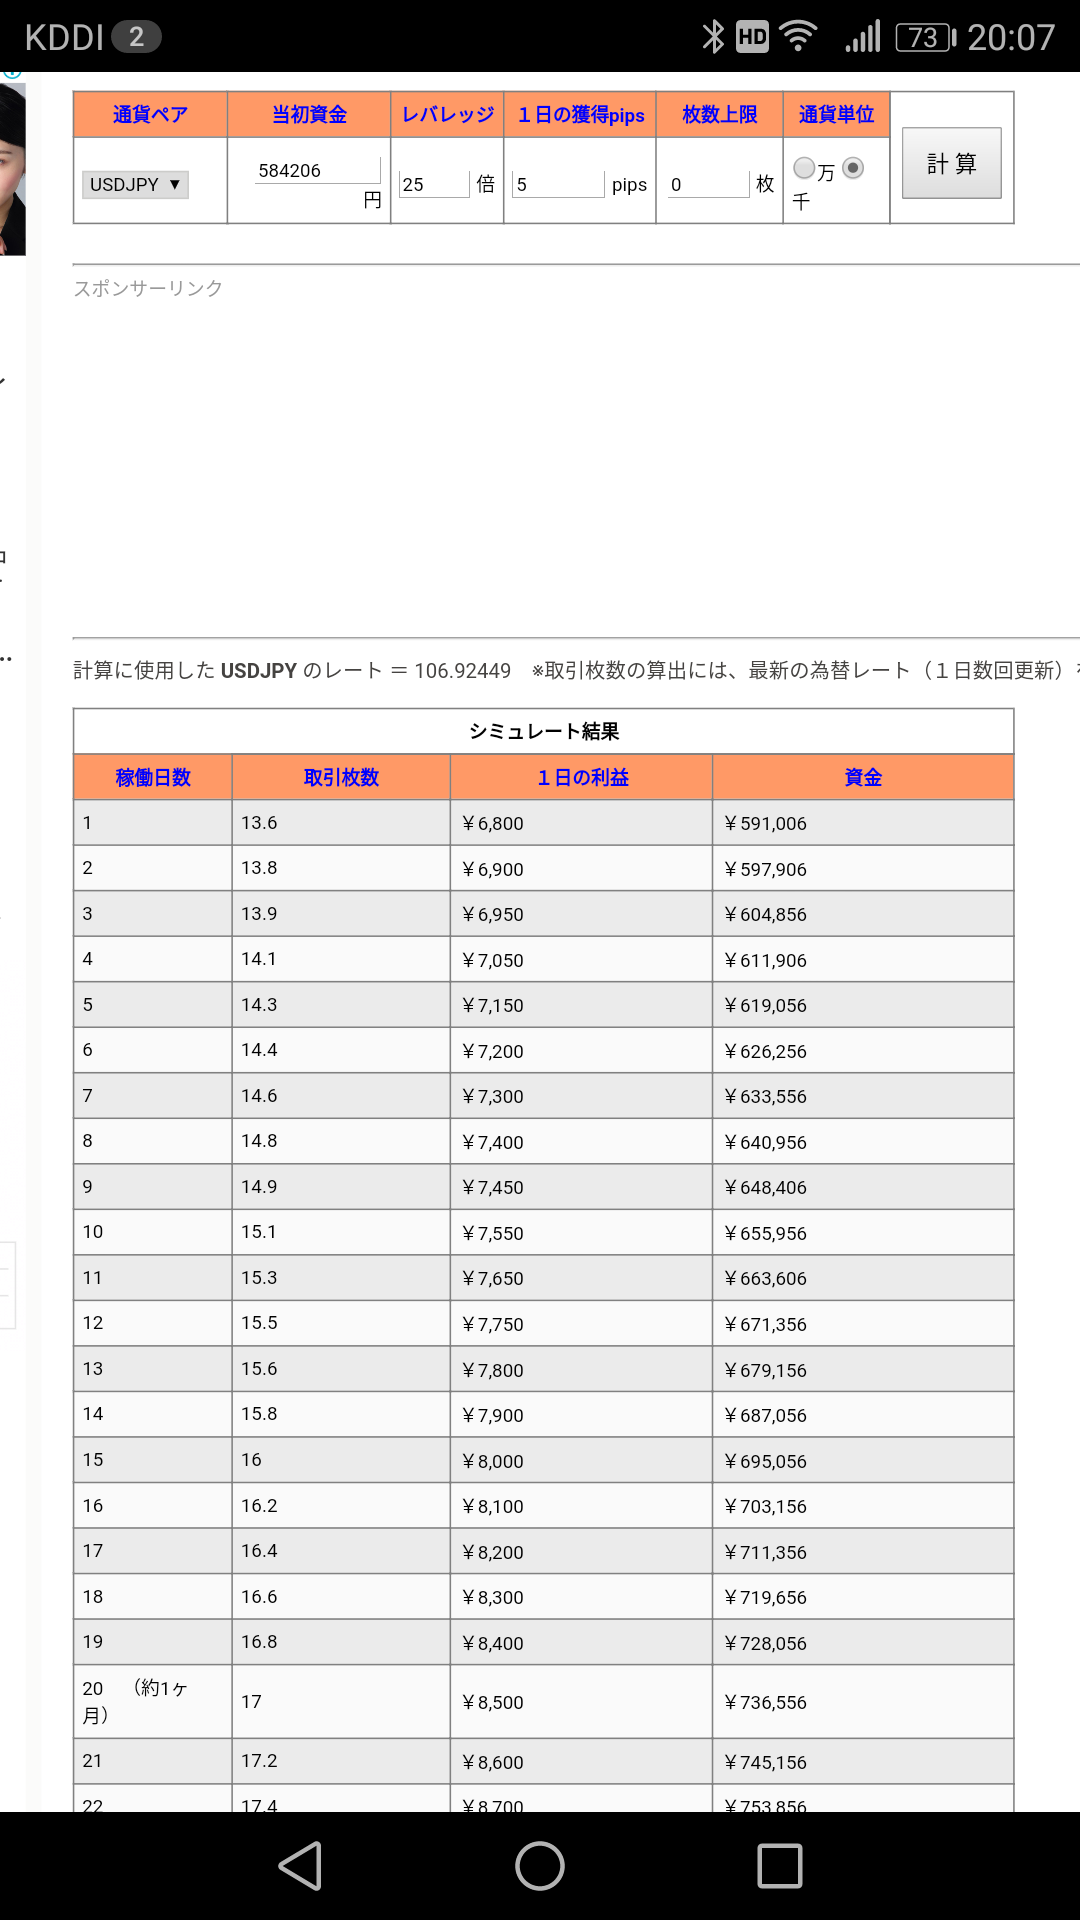Image resolution: width=1080 pixels, height=1920 pixels.
Task: Click the rate value 106.92449
Action: 462,670
